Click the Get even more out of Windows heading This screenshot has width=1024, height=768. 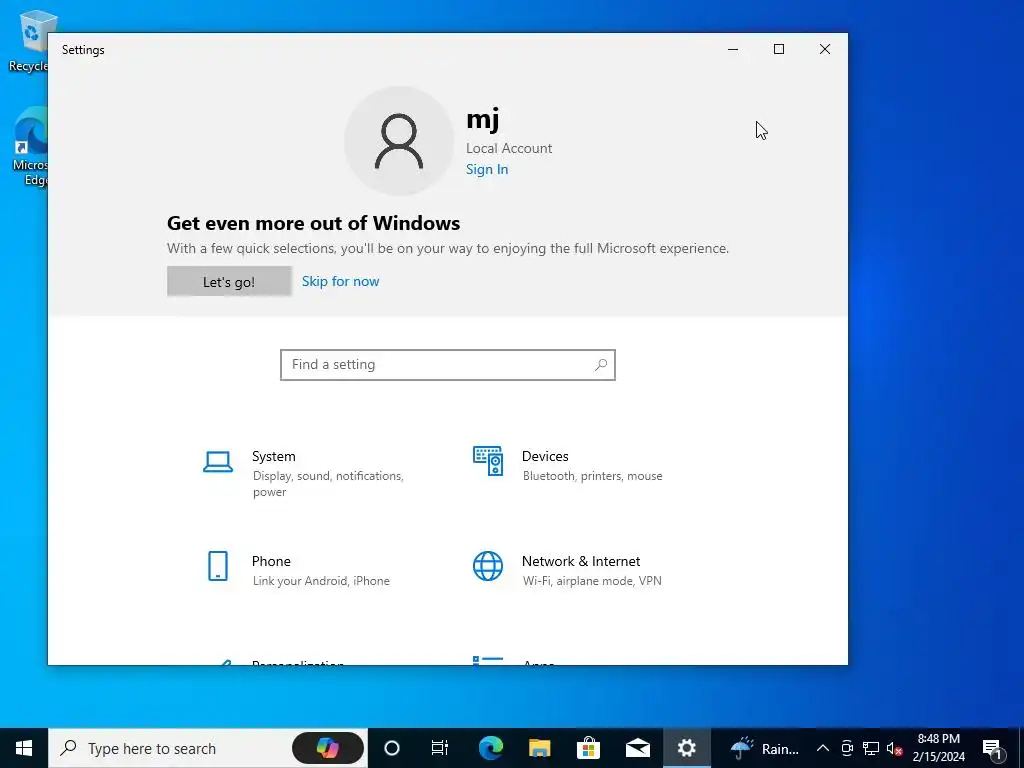click(x=313, y=223)
